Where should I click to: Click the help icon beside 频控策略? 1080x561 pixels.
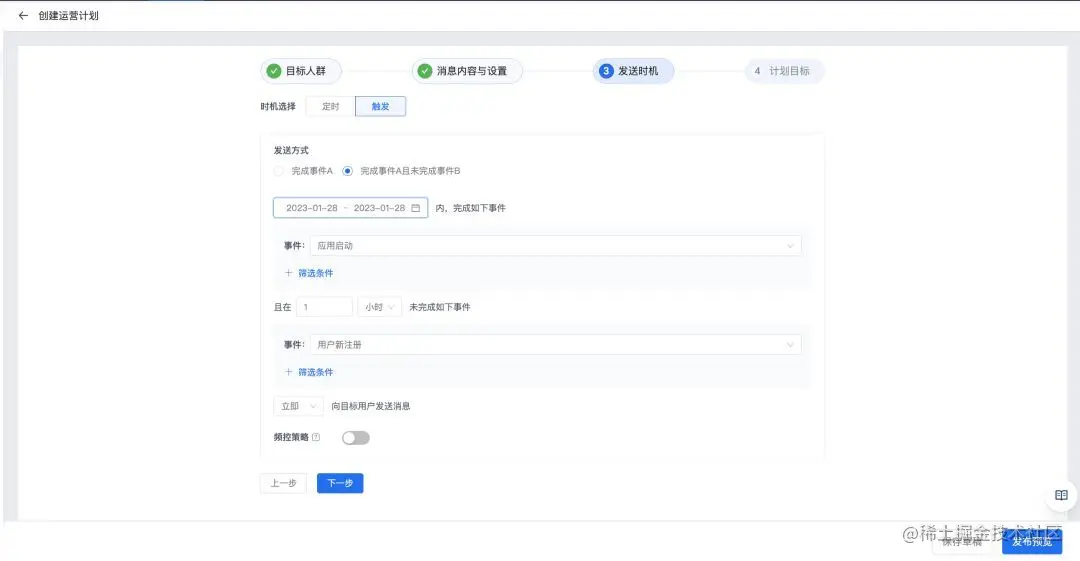tap(316, 437)
